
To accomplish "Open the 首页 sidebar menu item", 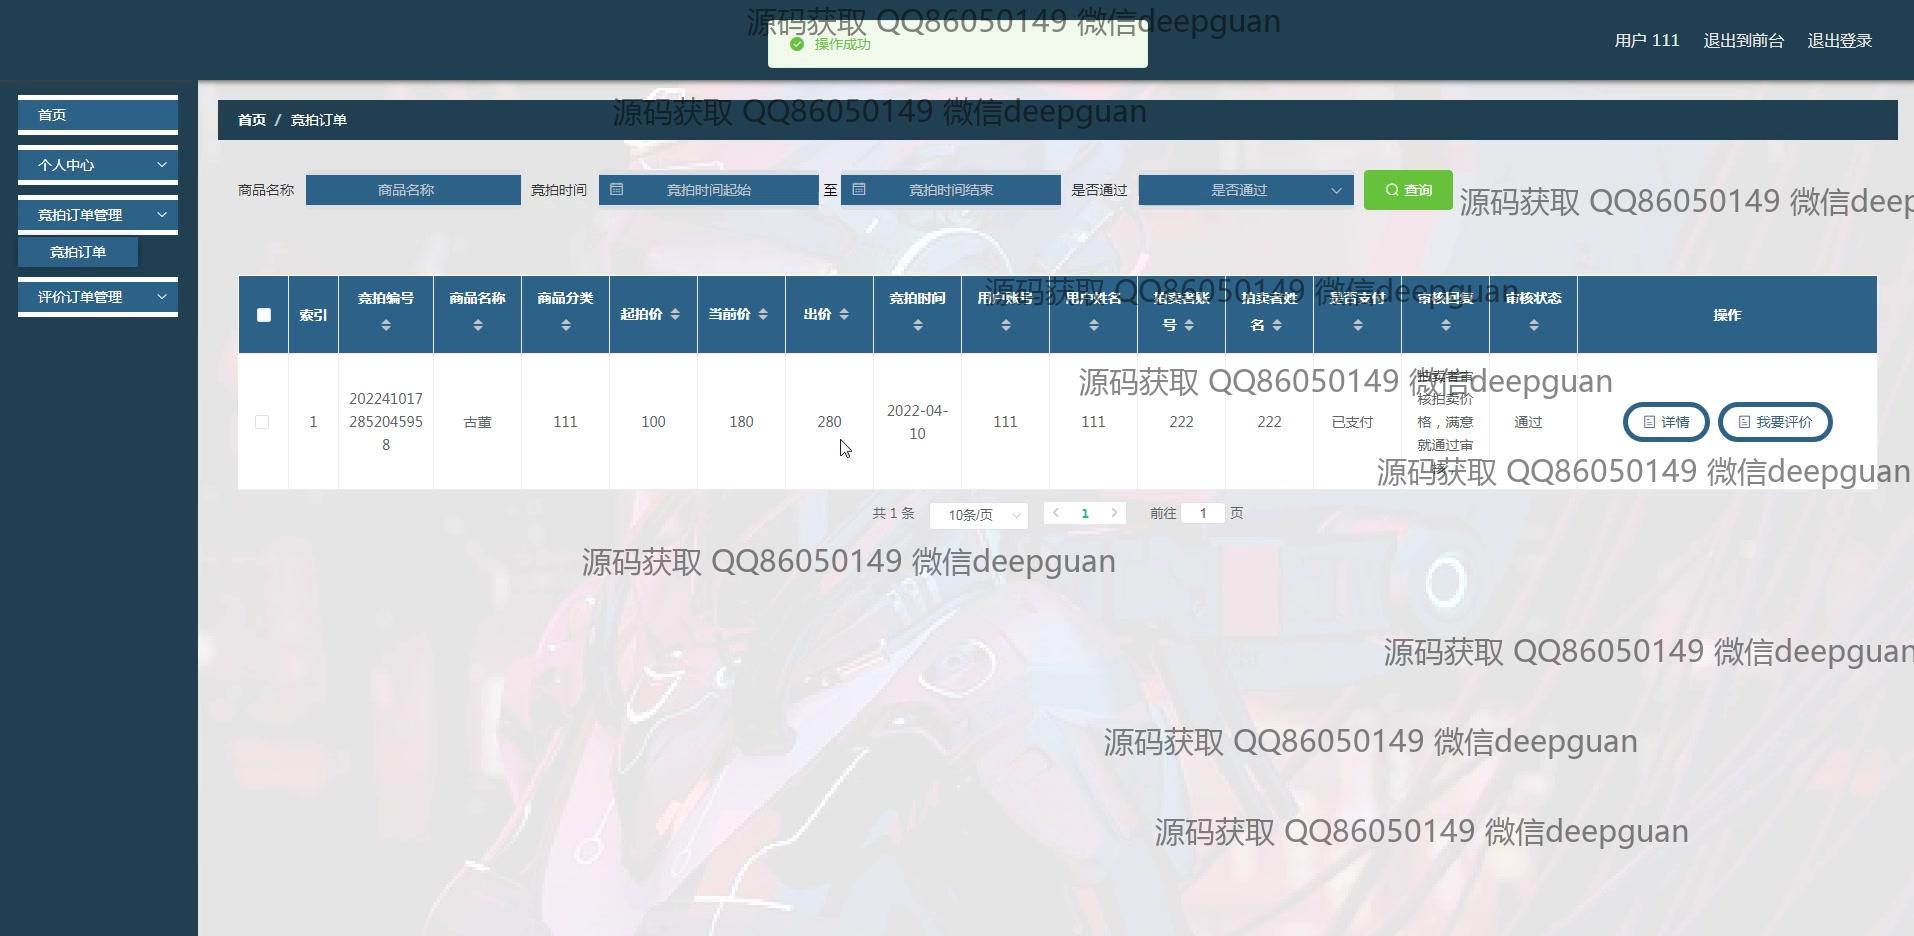I will [98, 115].
